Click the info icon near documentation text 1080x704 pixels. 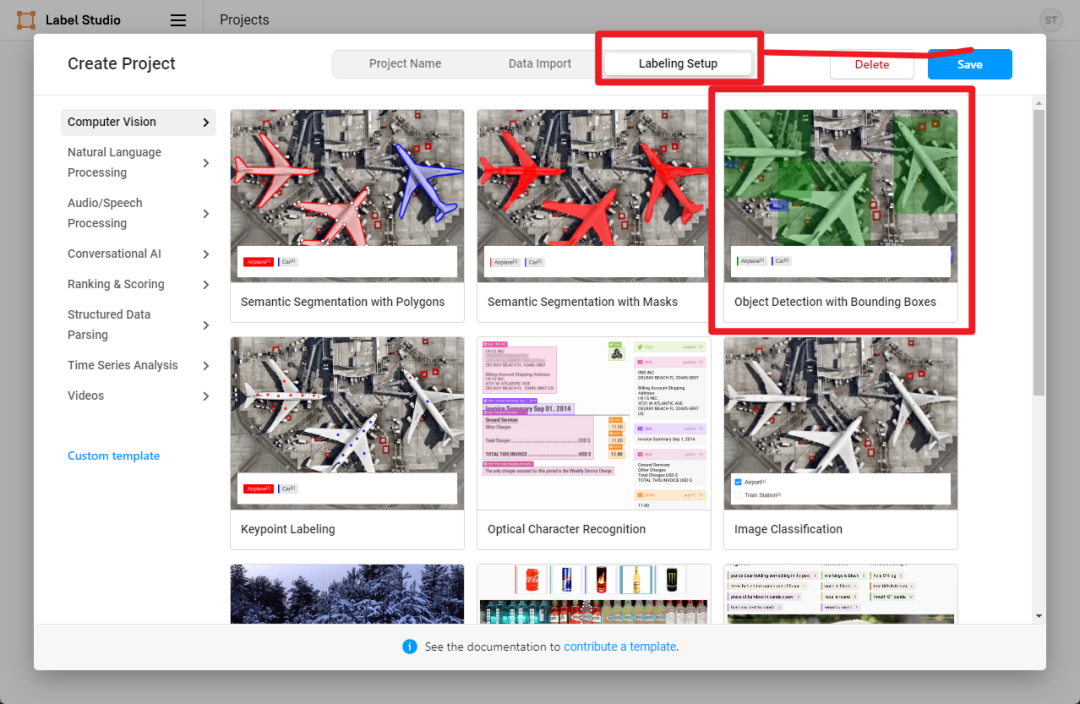click(x=410, y=646)
